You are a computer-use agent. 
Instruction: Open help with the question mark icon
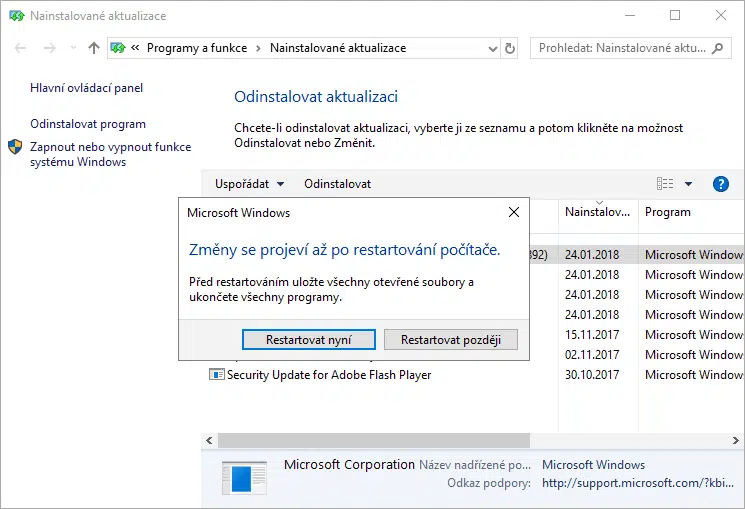720,183
